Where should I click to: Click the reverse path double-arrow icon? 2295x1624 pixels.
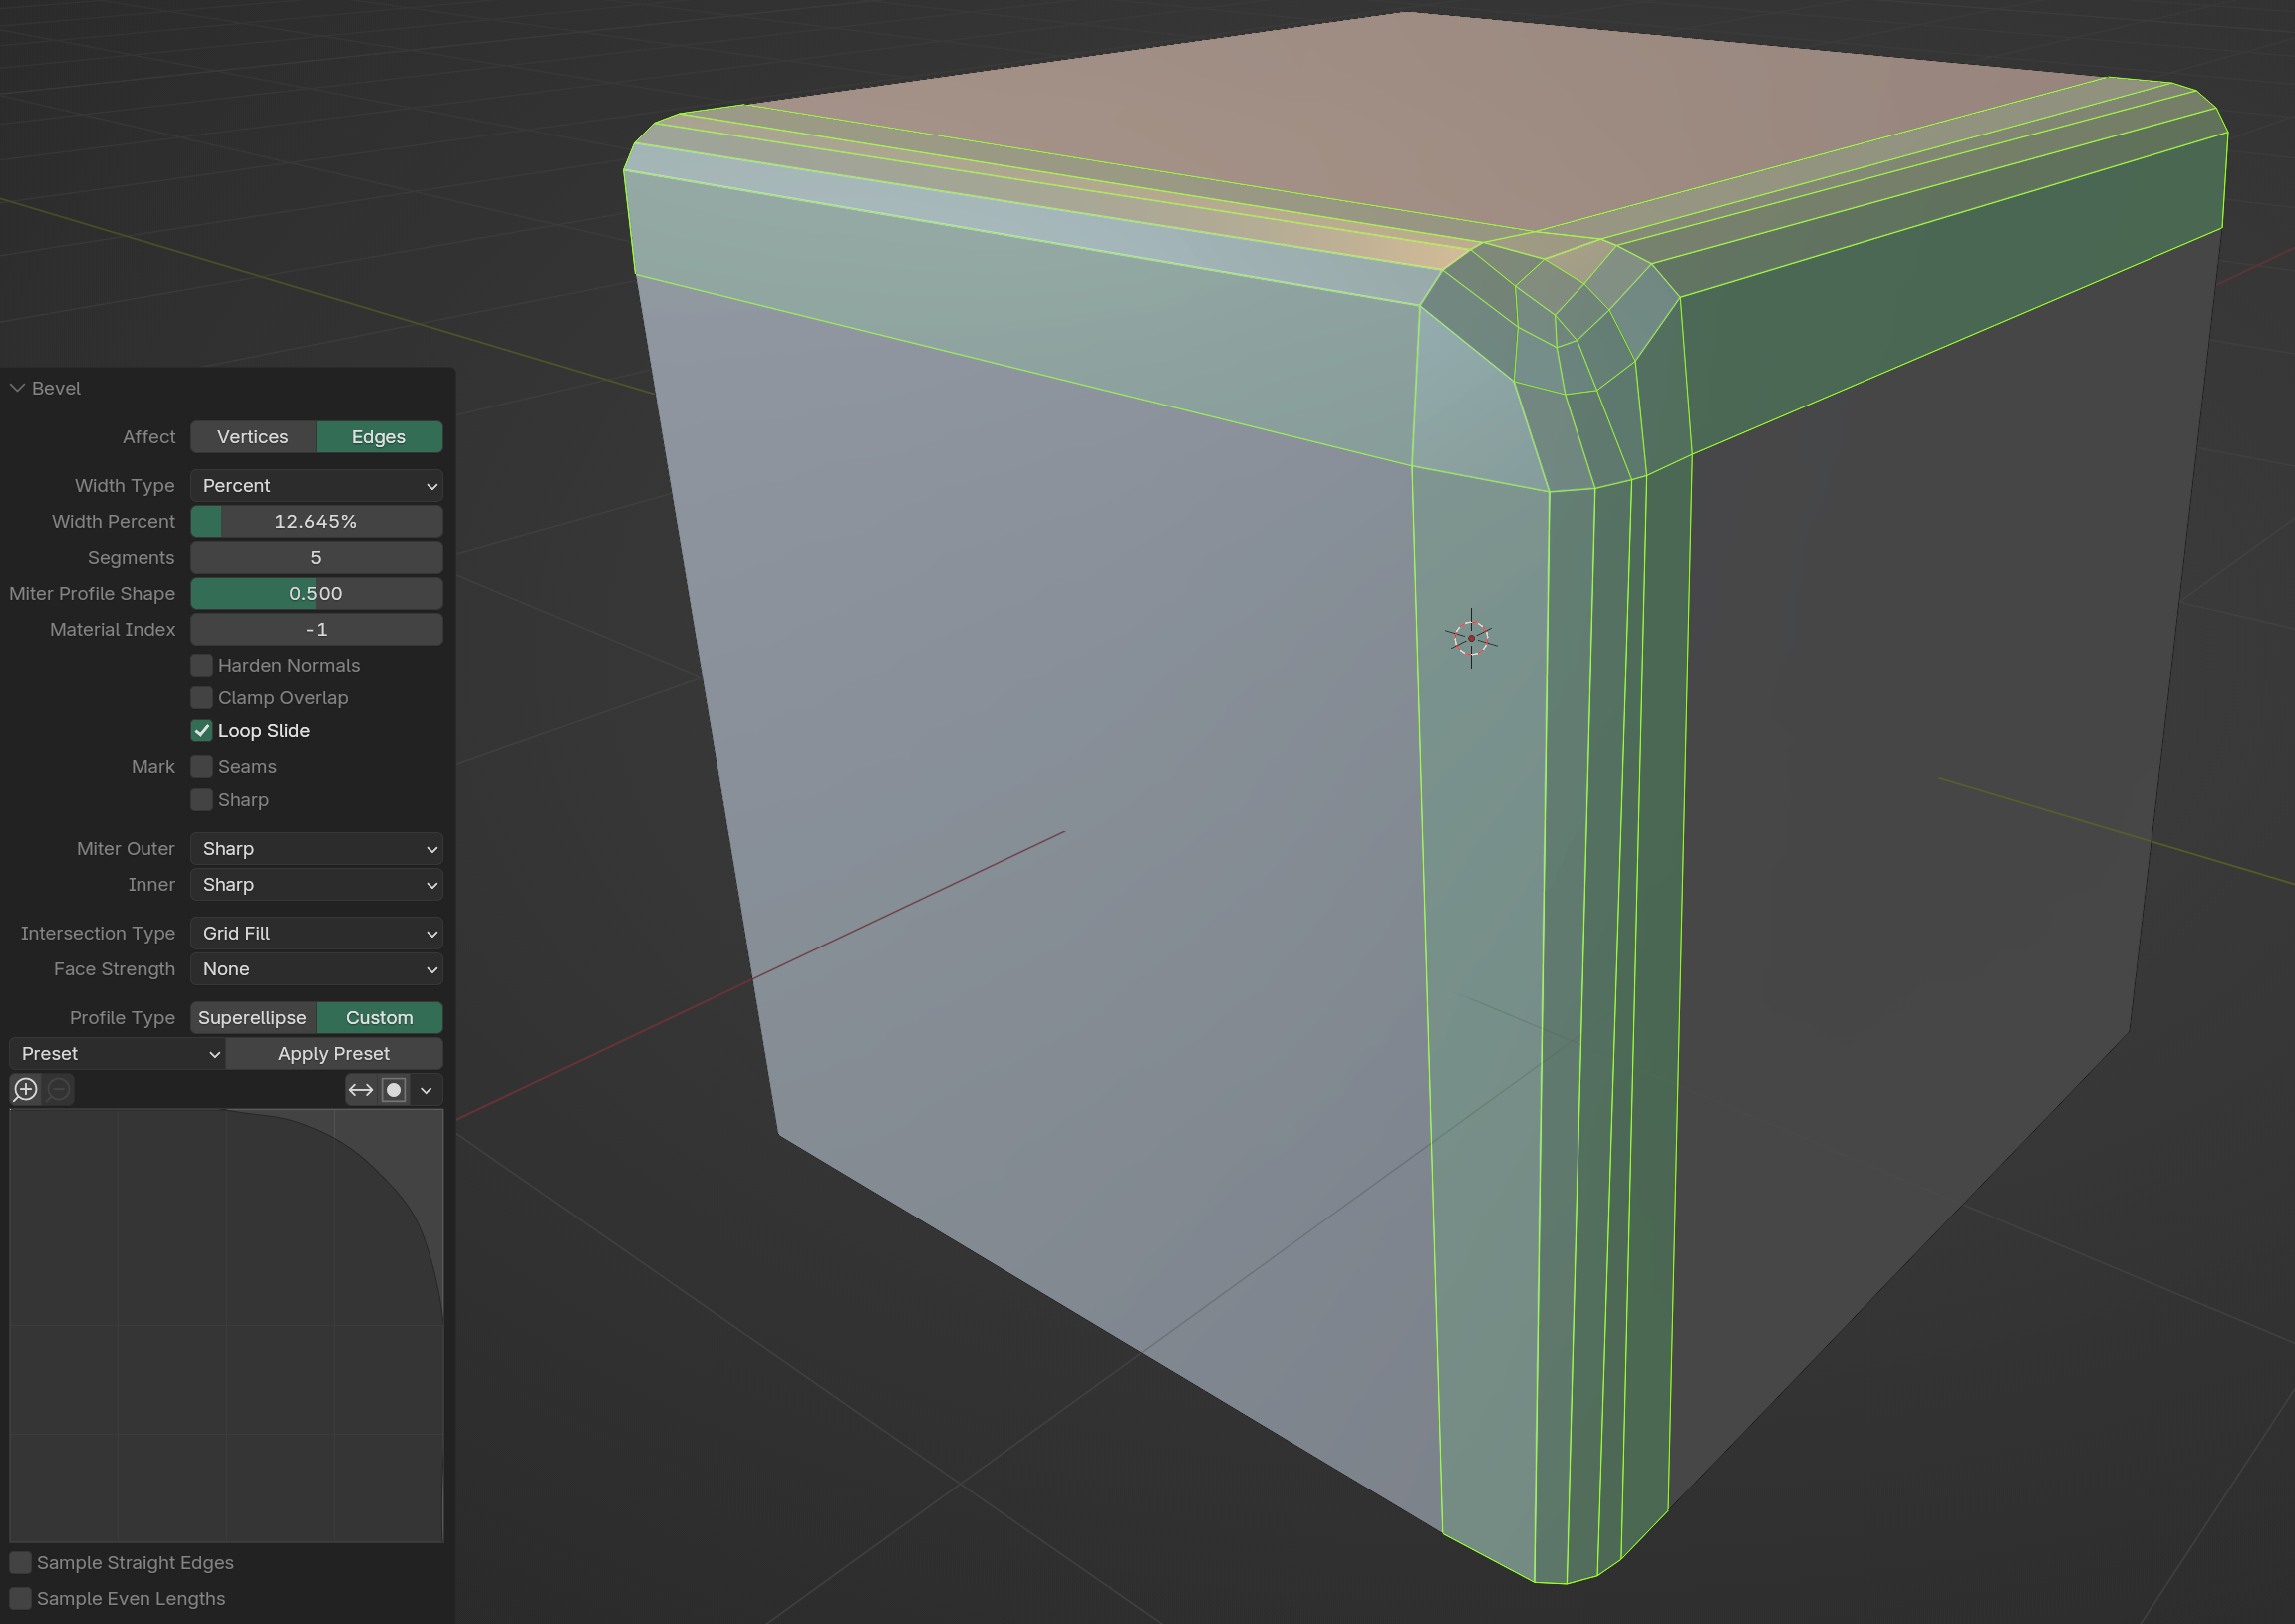tap(360, 1089)
